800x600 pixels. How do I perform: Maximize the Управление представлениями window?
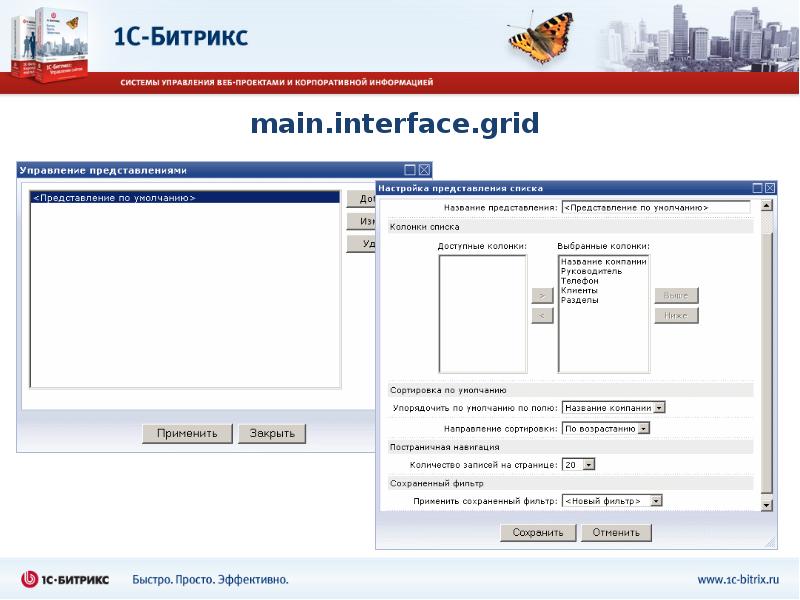point(410,170)
